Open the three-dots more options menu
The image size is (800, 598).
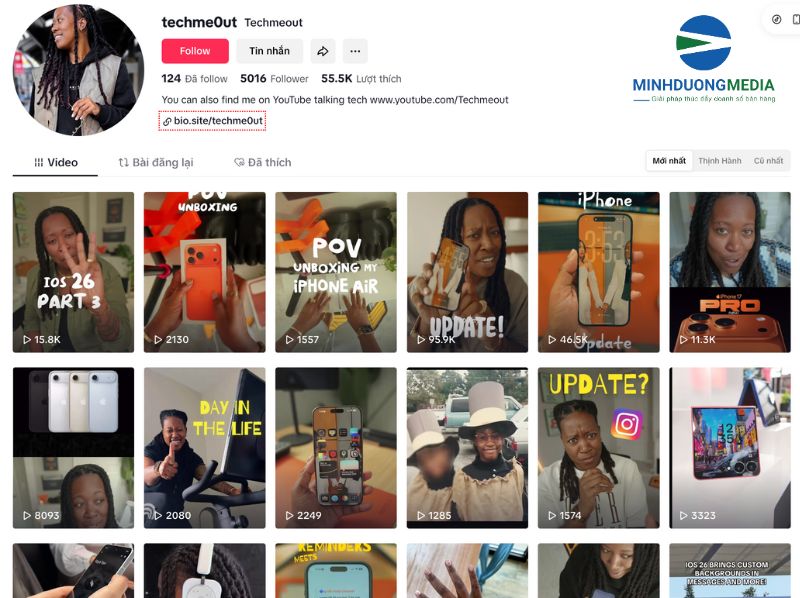click(x=355, y=51)
